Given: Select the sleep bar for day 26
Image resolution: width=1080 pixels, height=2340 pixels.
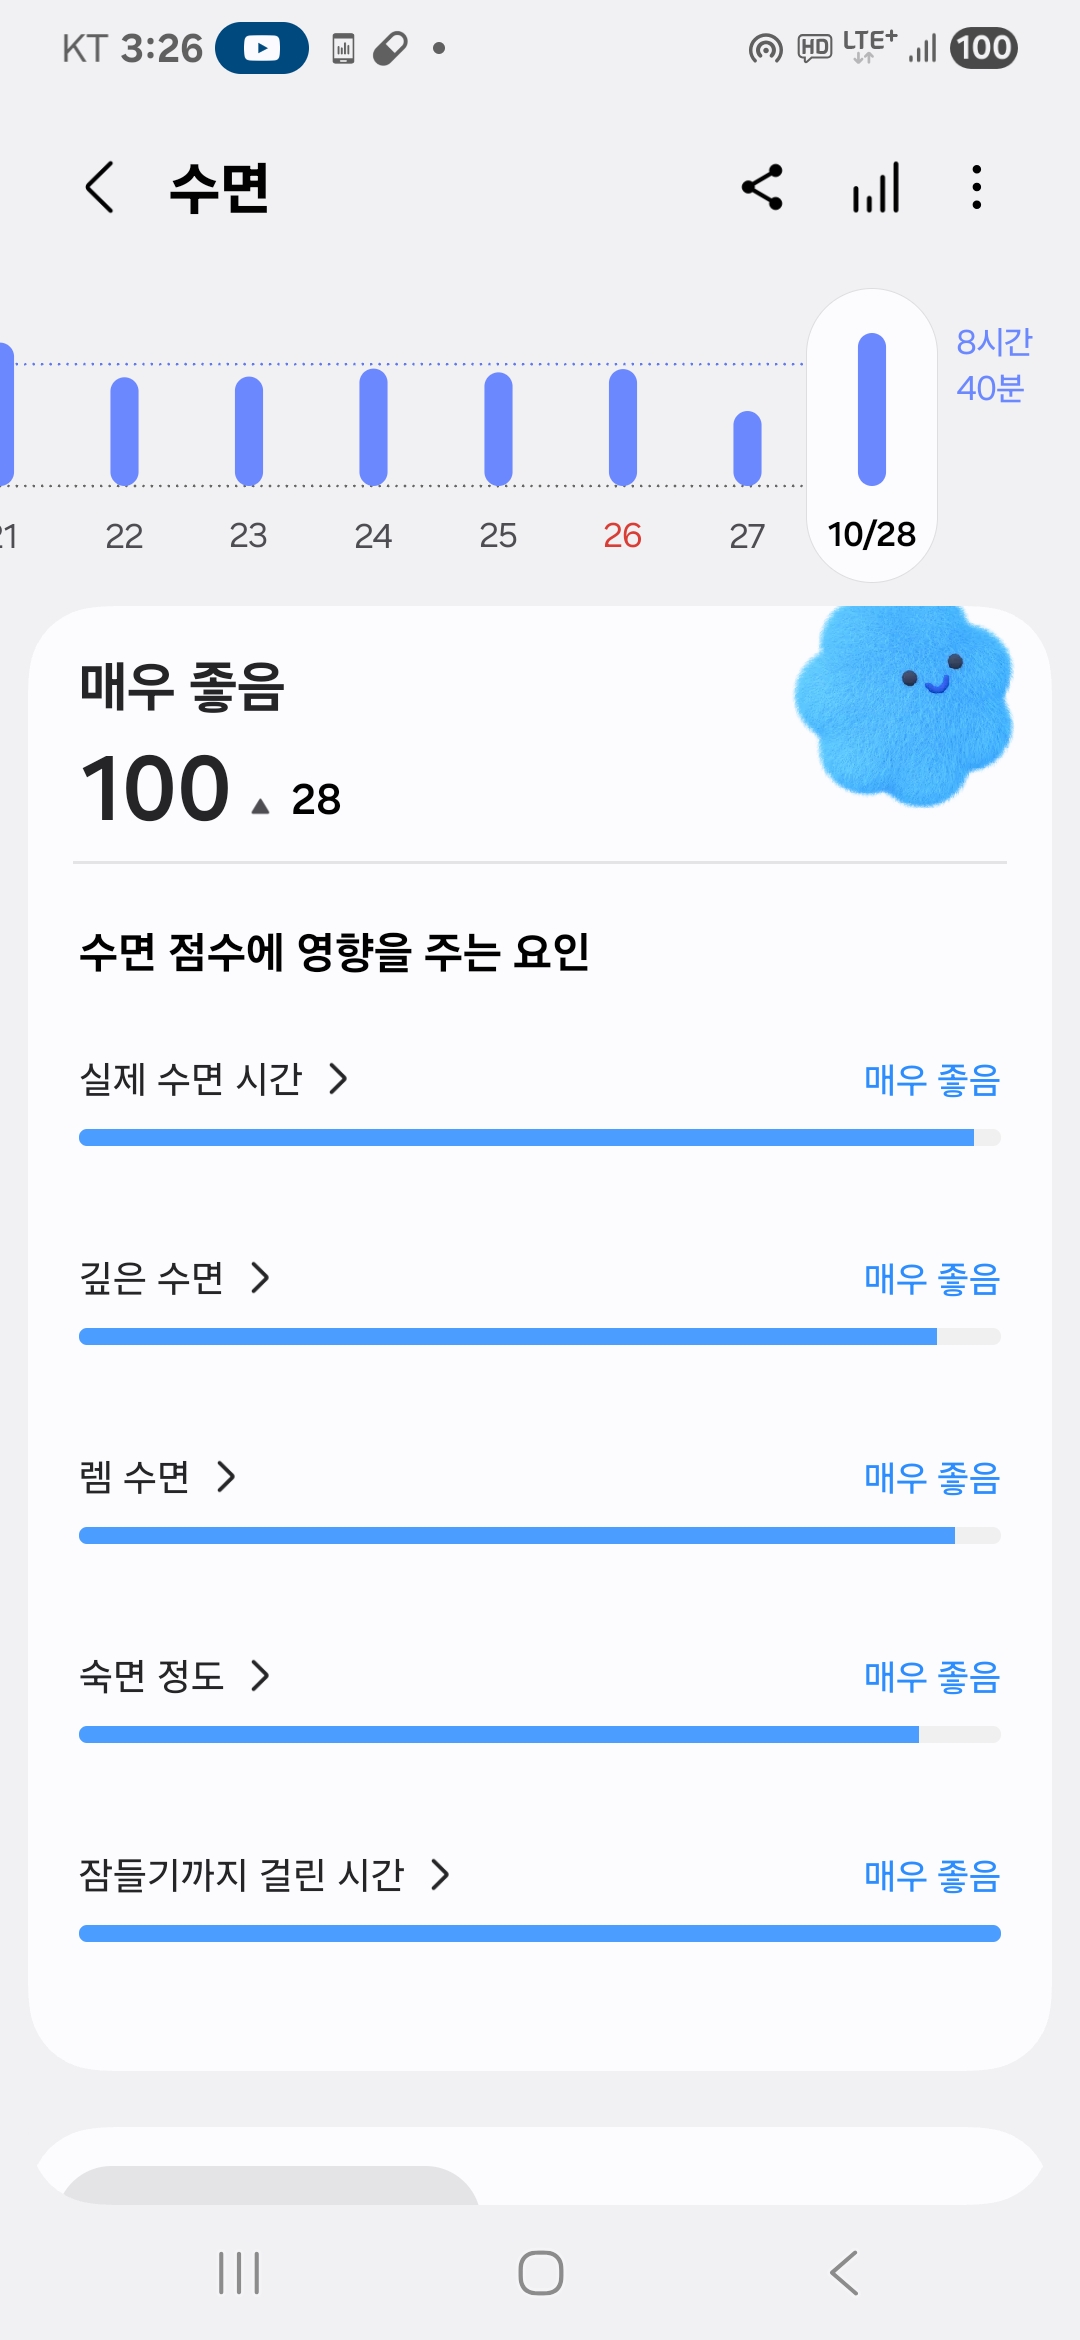Looking at the screenshot, I should [x=622, y=428].
